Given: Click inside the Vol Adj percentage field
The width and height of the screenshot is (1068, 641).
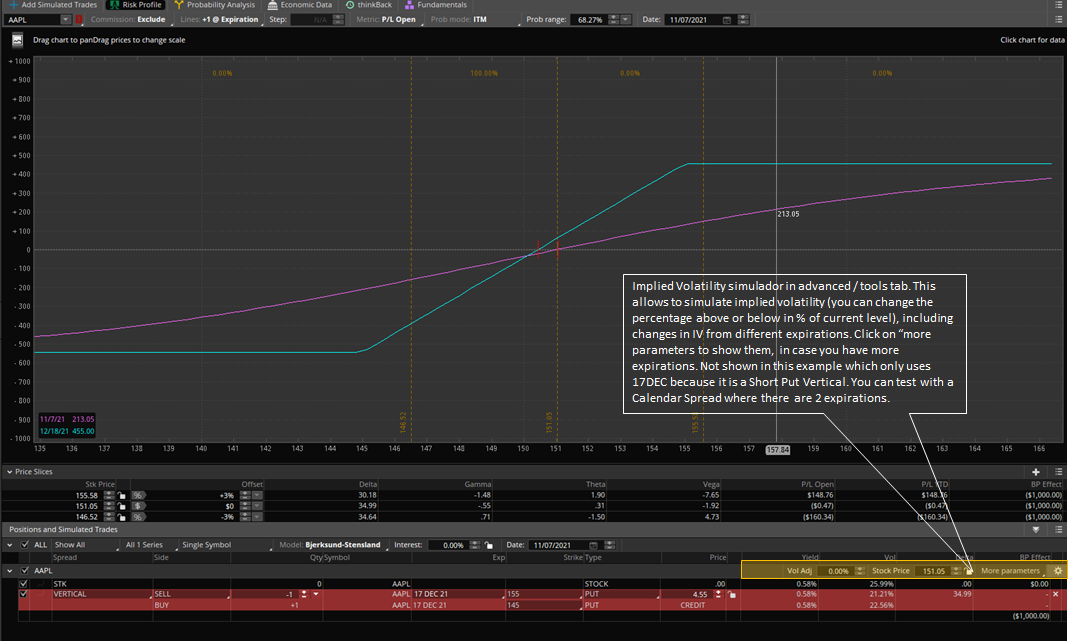Looking at the screenshot, I should coord(838,570).
